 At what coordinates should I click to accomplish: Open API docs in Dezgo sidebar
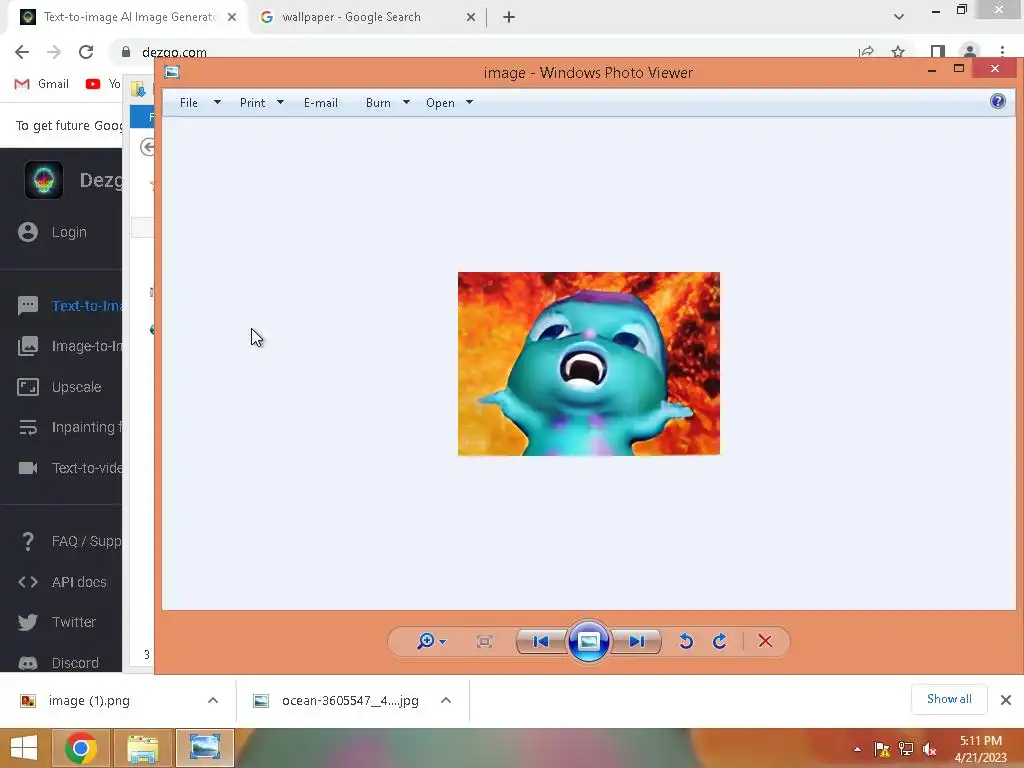(61, 581)
